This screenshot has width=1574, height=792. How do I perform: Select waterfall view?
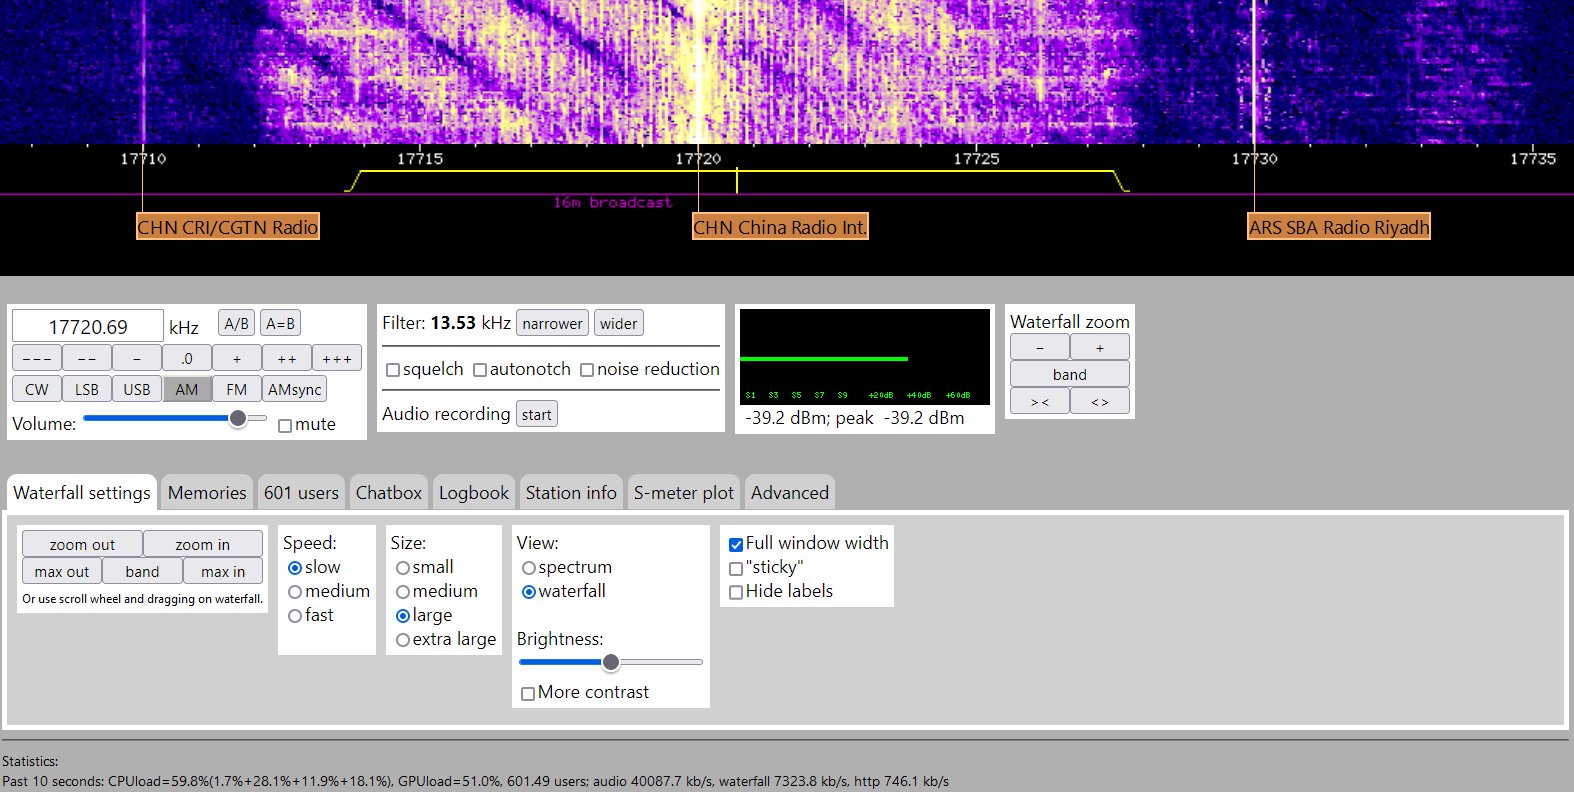click(529, 592)
